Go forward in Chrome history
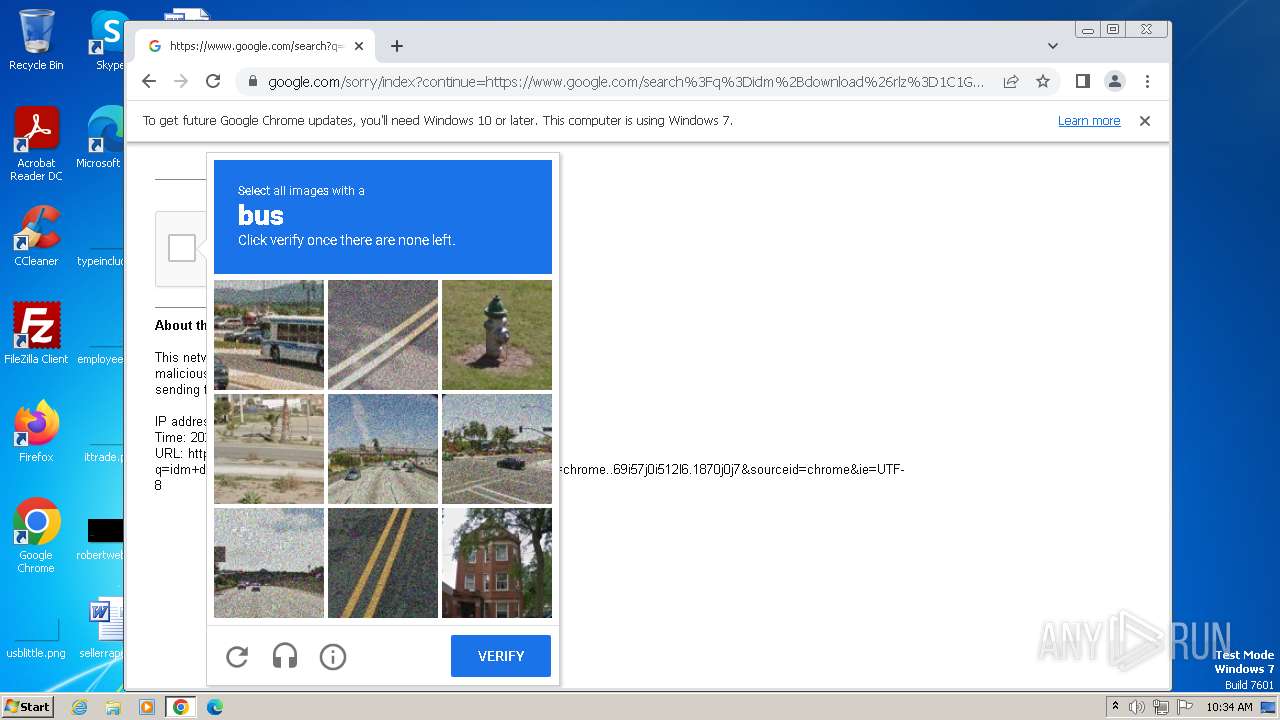Screen dimensions: 1280x720 [181, 81]
